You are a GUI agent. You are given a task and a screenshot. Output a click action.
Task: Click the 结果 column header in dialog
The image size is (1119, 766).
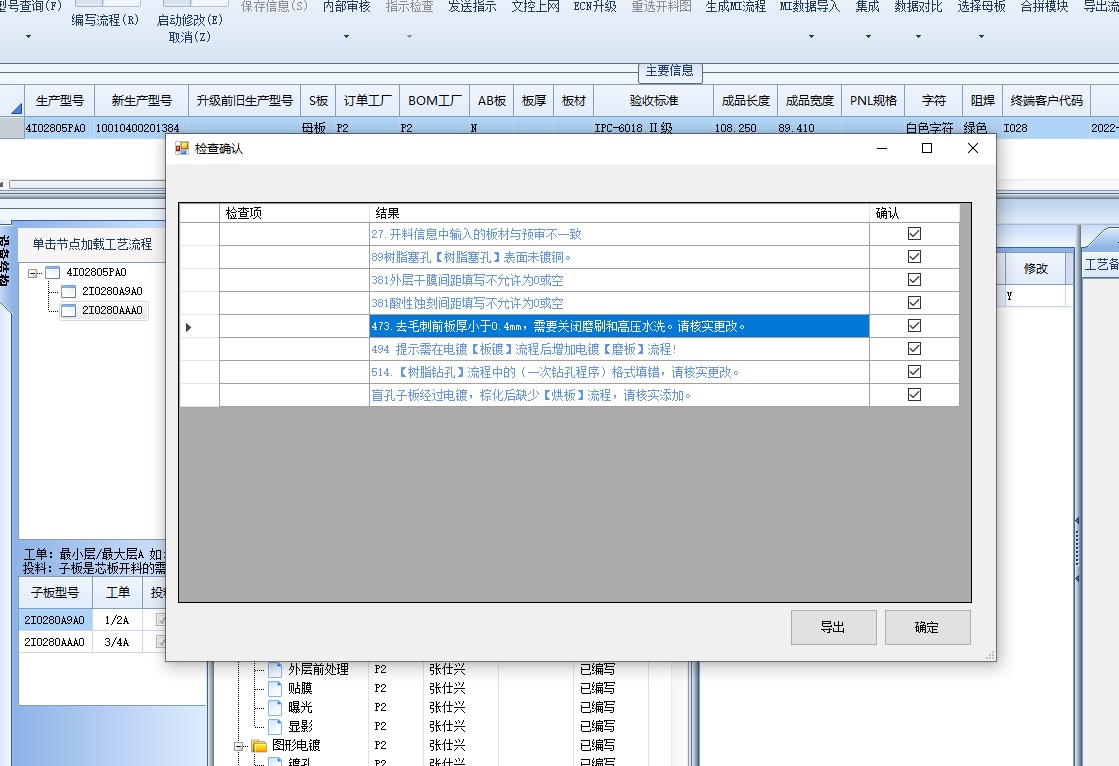pyautogui.click(x=619, y=213)
